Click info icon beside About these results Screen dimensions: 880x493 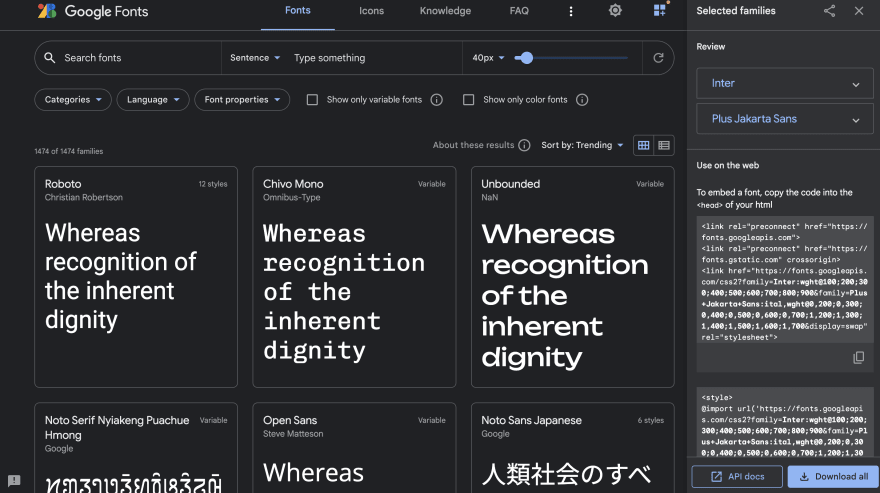pos(524,145)
